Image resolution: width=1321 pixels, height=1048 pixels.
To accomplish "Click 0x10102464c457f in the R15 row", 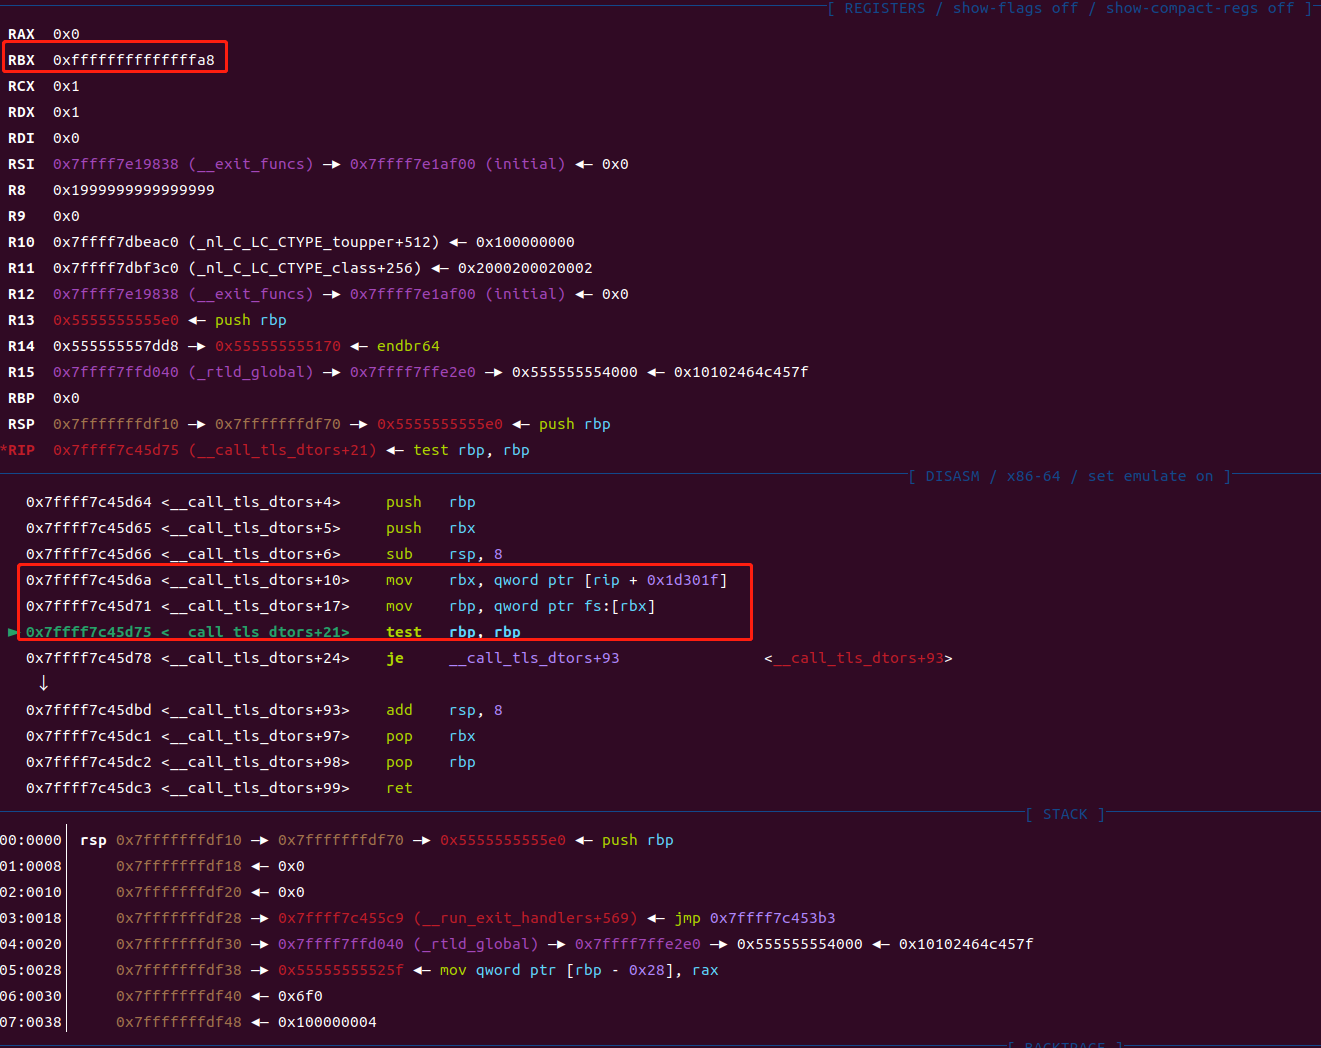I will (x=741, y=372).
